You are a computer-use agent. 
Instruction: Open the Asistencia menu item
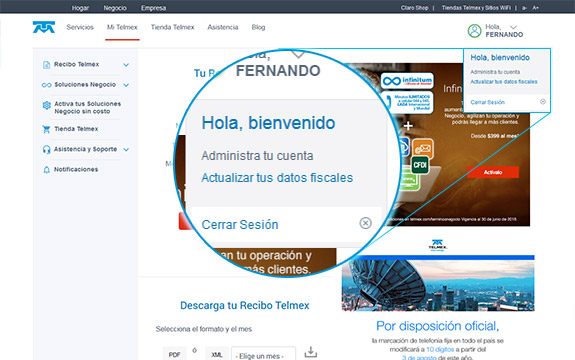tap(223, 27)
